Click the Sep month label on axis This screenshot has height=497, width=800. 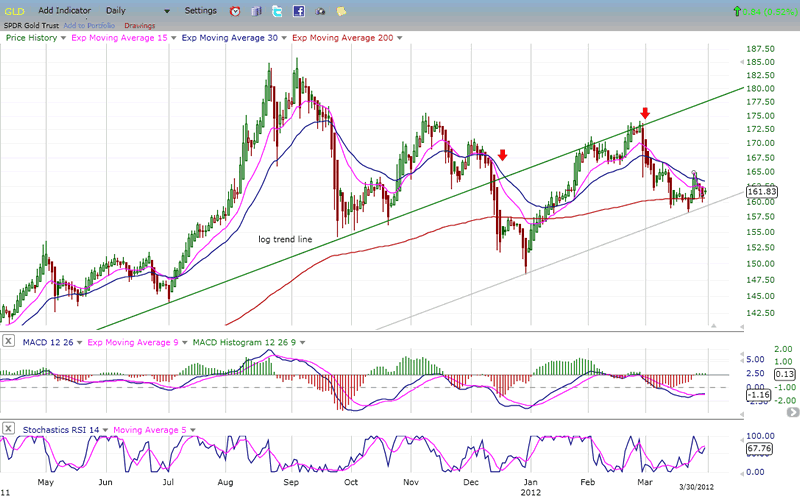click(291, 482)
